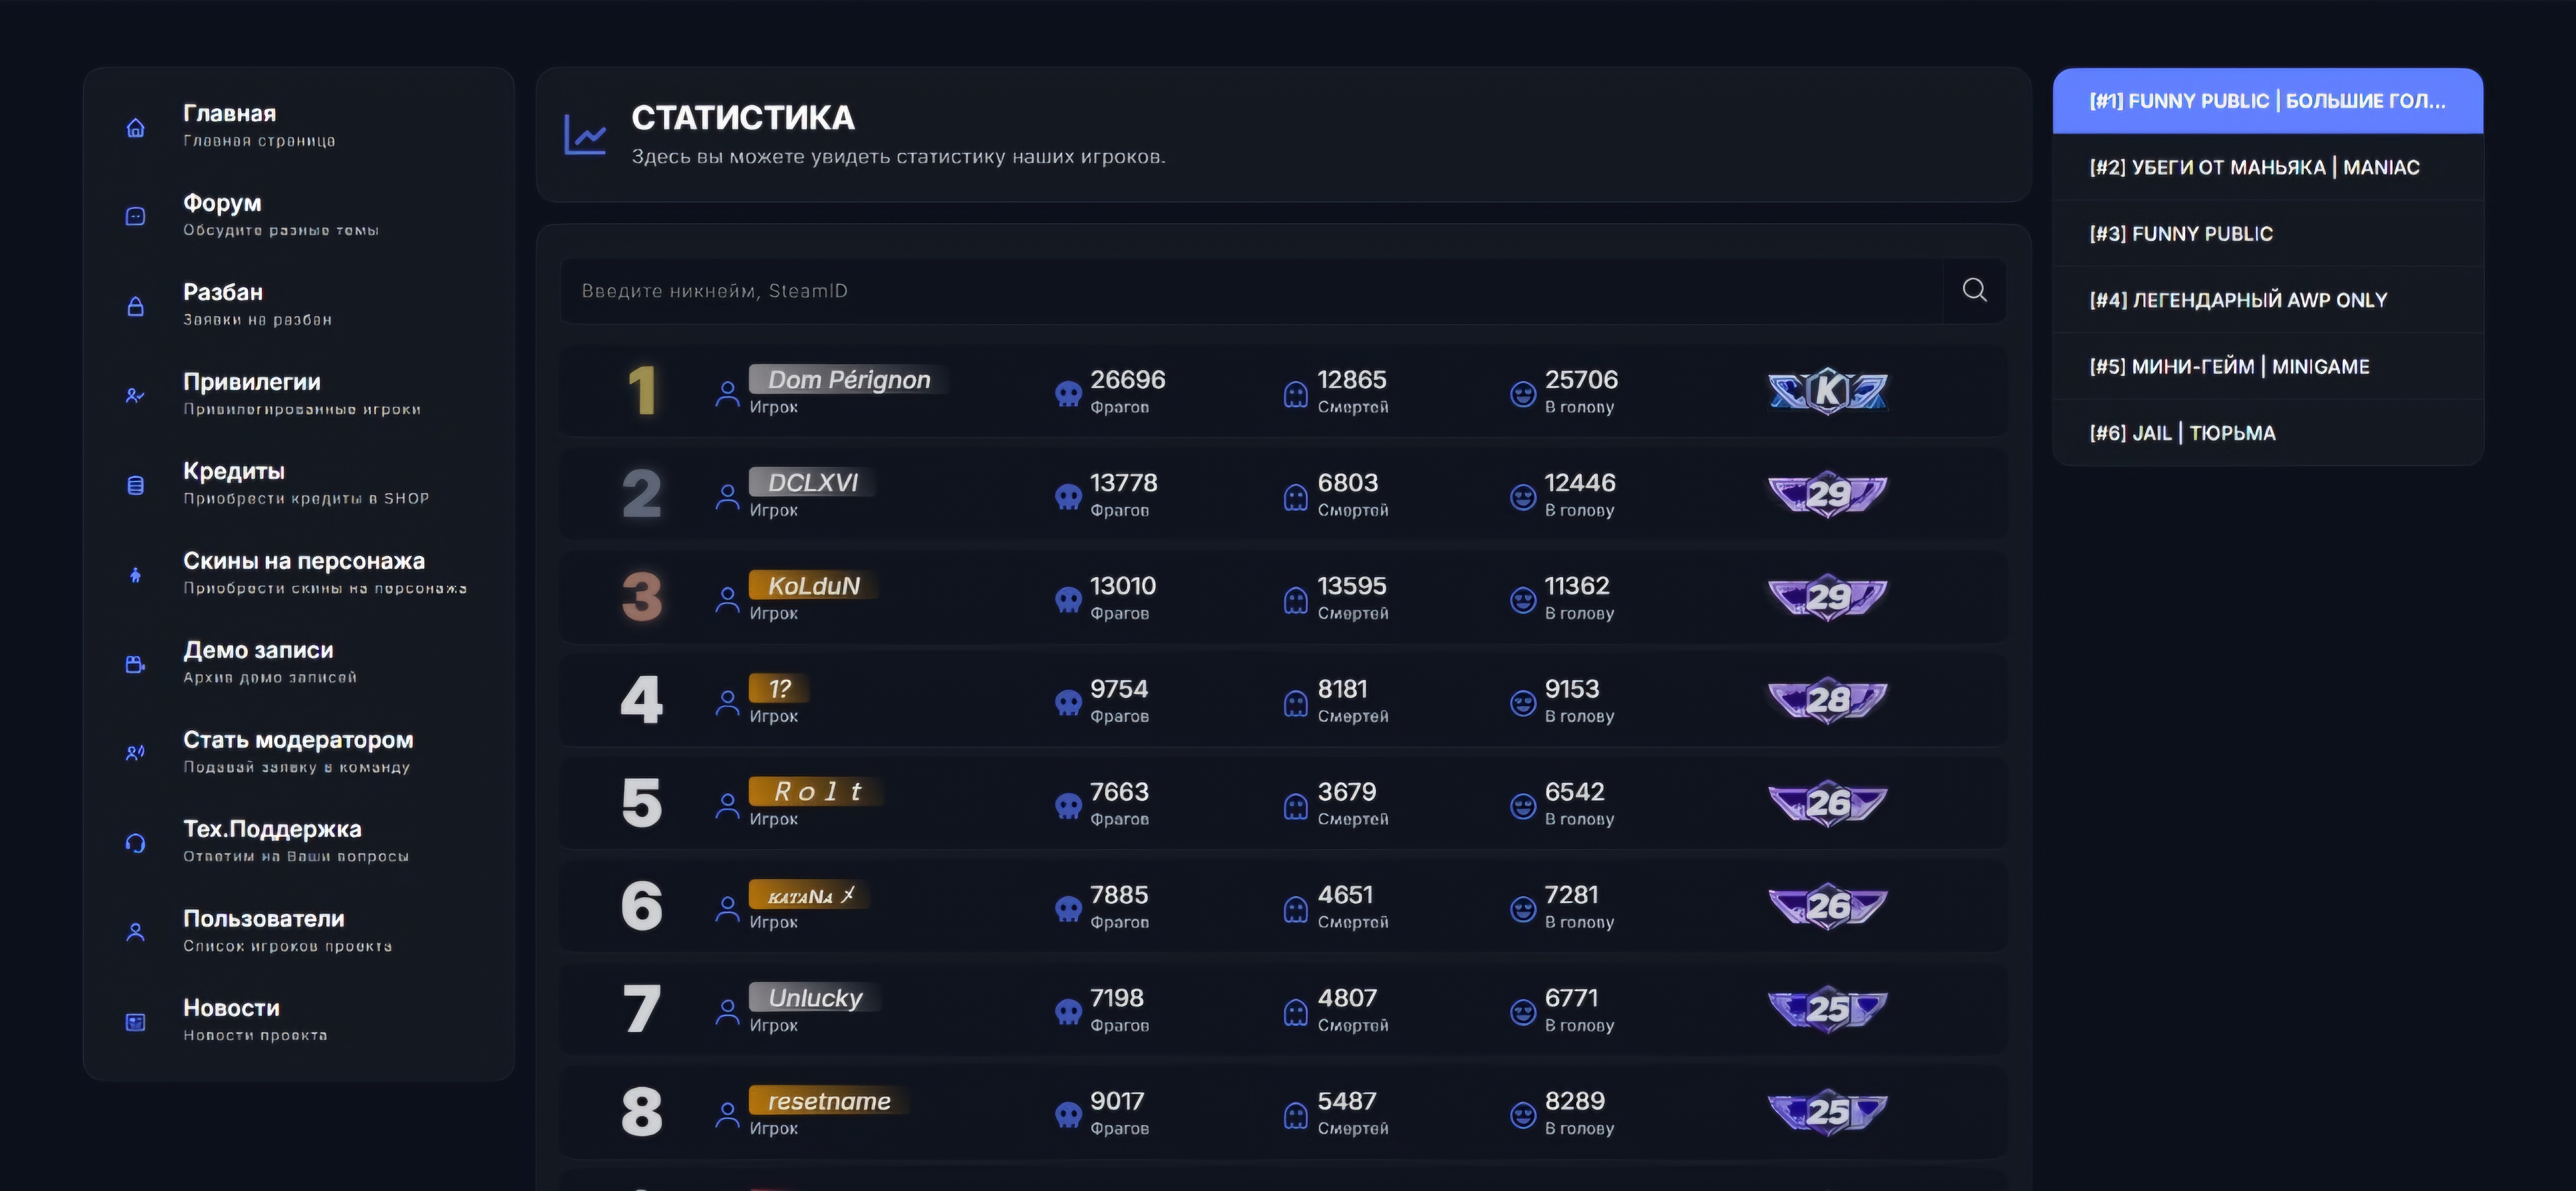This screenshot has width=2576, height=1191.
Task: Click the search magnifier icon
Action: coord(1974,290)
